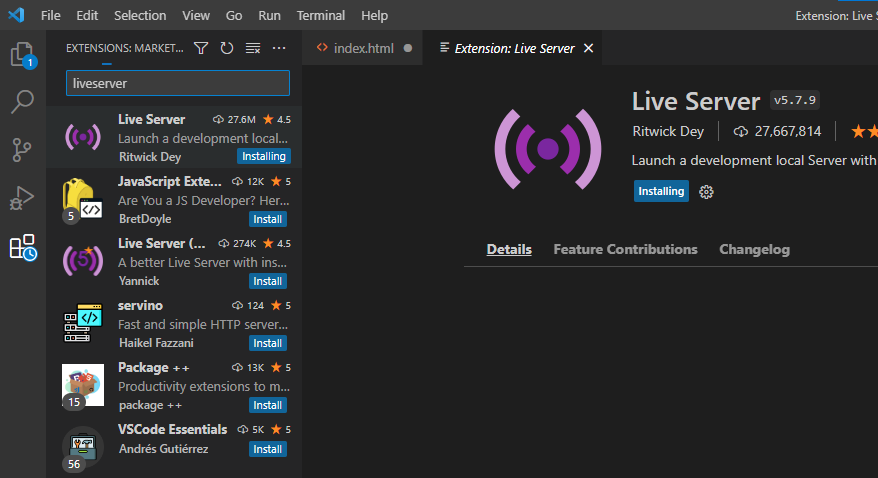Open the Extensions view icon

pos(23,247)
